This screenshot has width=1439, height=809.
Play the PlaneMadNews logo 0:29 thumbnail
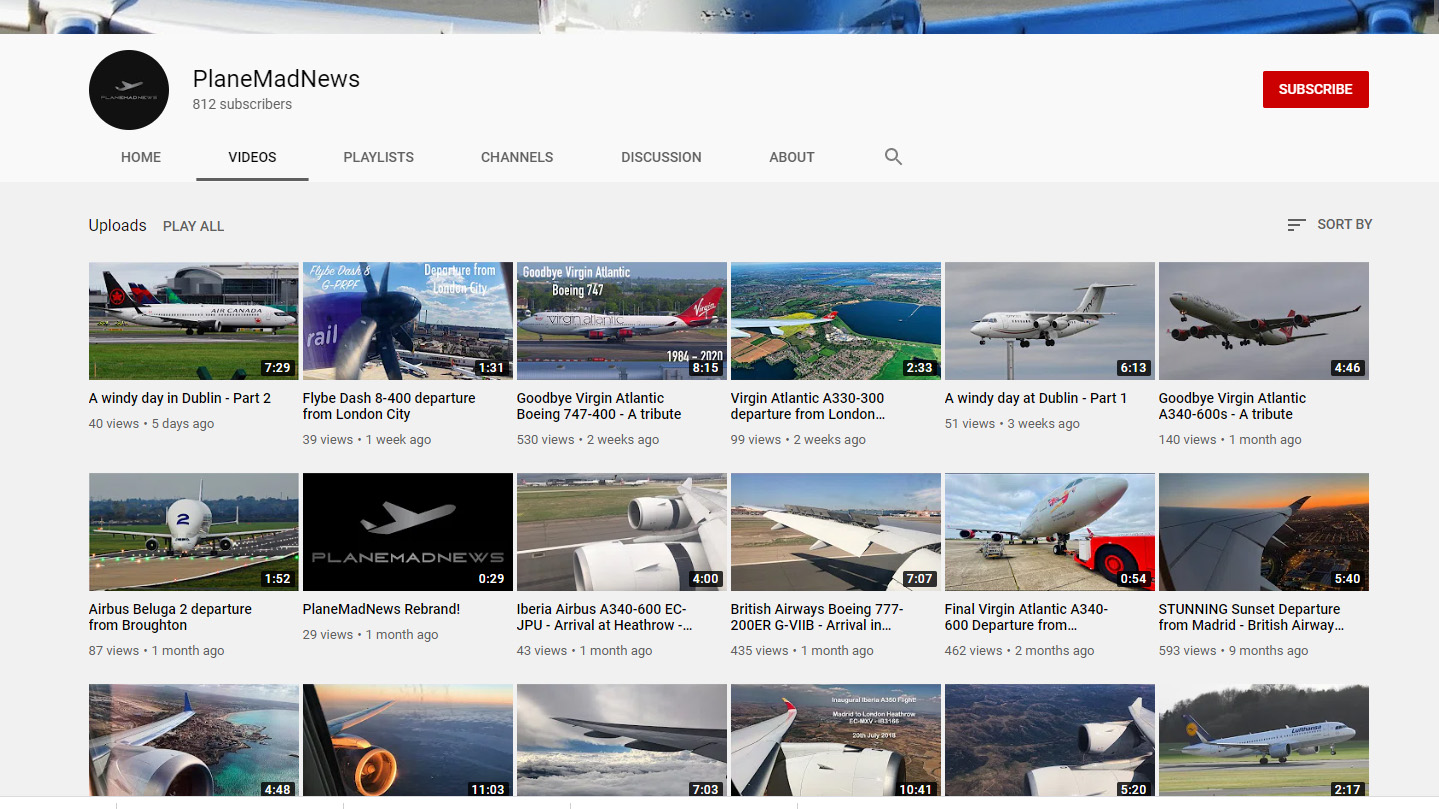click(x=408, y=532)
